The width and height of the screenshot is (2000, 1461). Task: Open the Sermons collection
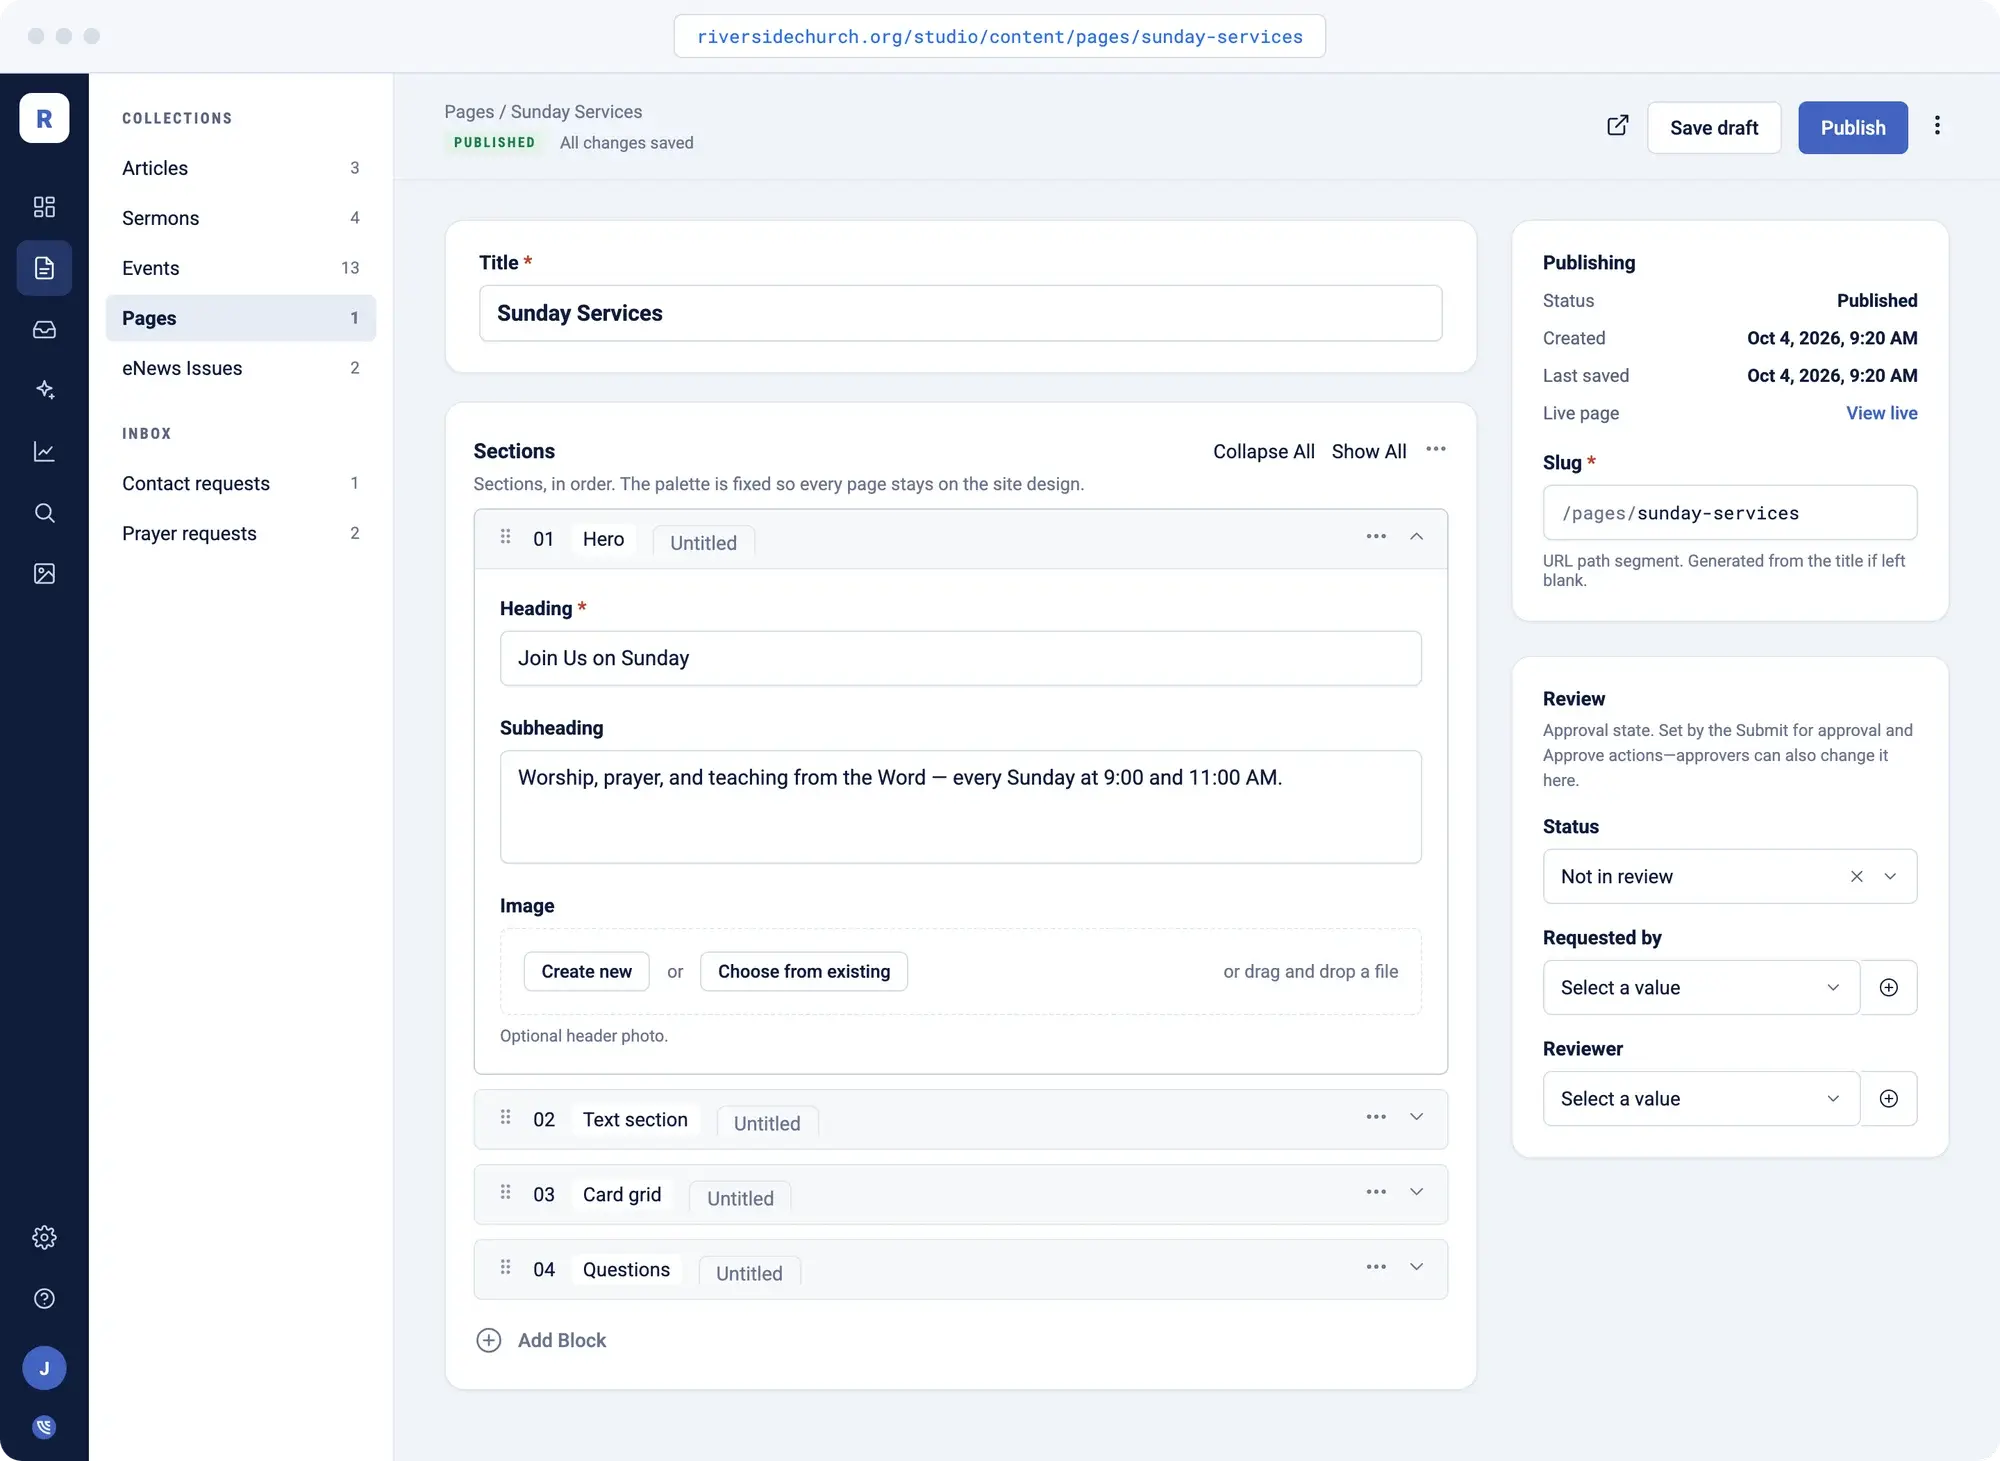tap(241, 218)
